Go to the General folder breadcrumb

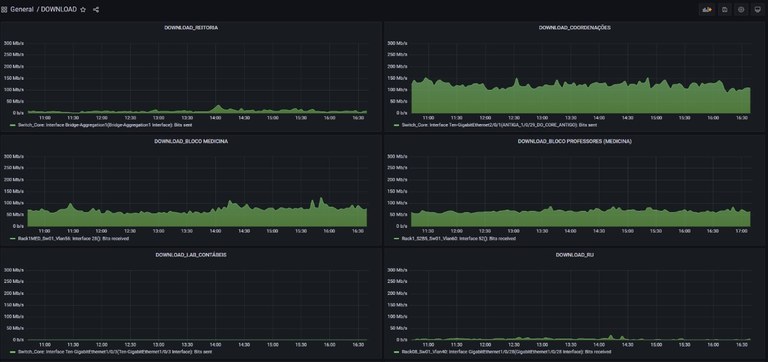tap(22, 9)
